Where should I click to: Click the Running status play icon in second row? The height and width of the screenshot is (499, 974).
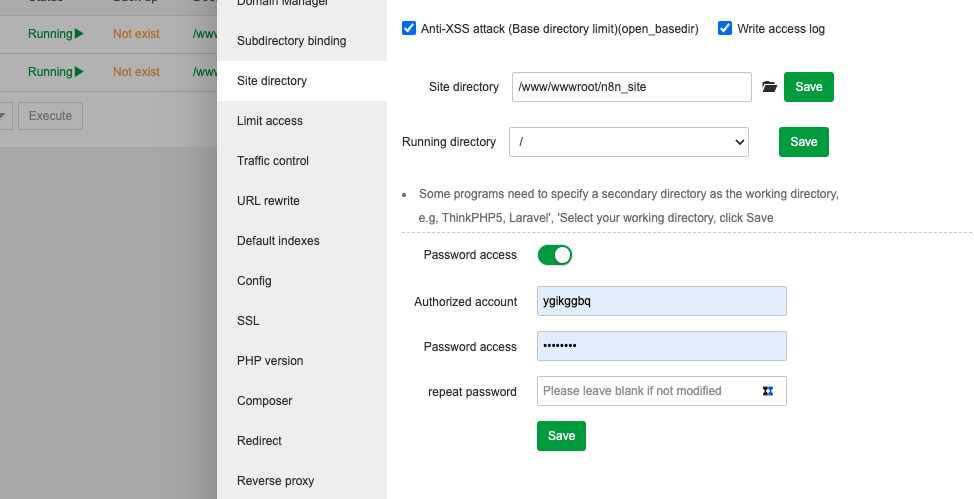[x=79, y=72]
